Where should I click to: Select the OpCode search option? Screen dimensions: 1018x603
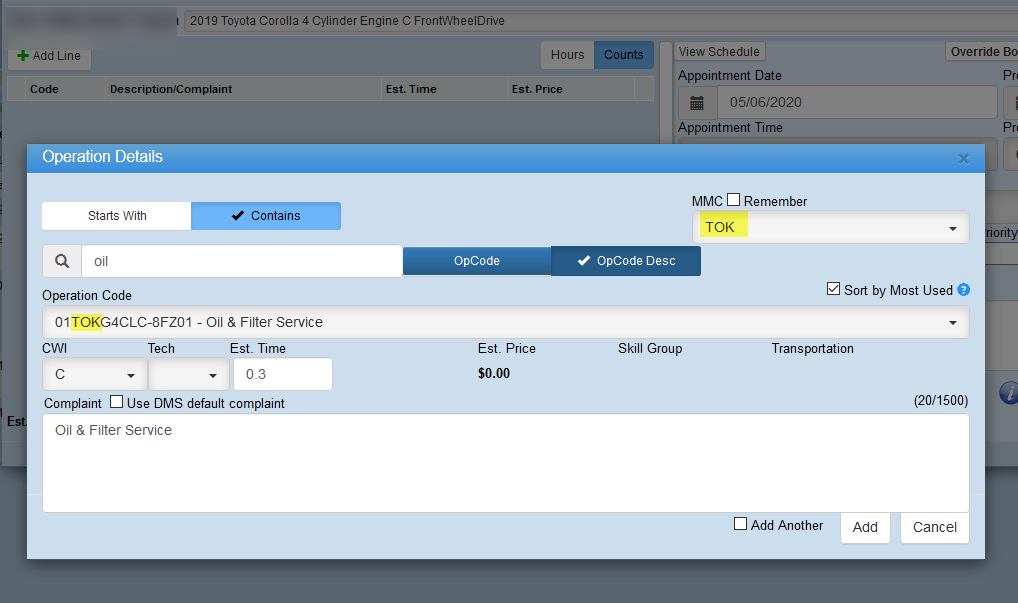[476, 261]
